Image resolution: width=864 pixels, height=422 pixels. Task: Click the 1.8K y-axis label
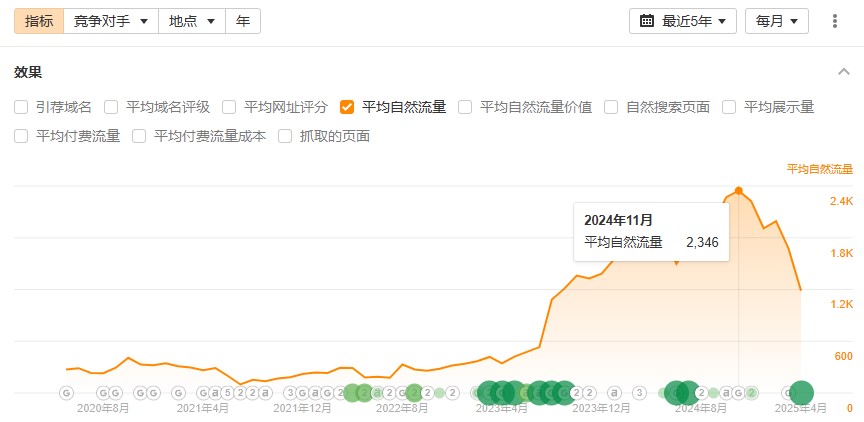(841, 253)
